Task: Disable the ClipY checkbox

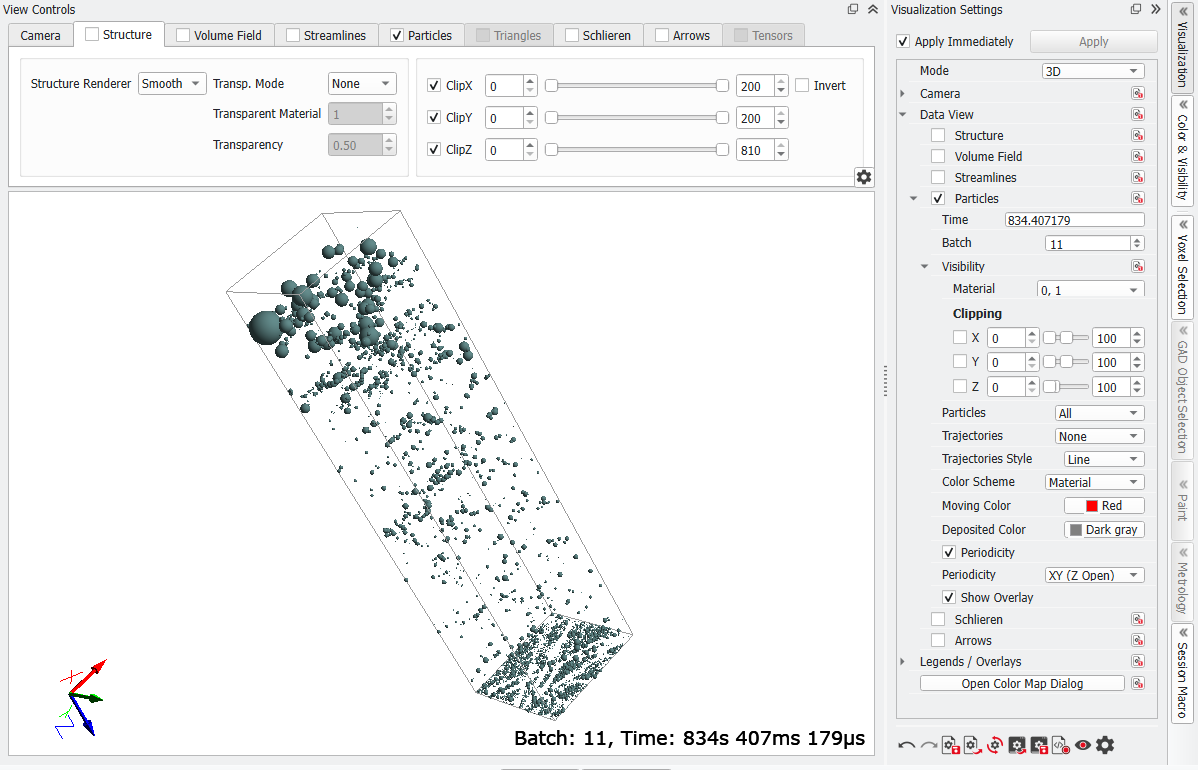Action: tap(434, 118)
